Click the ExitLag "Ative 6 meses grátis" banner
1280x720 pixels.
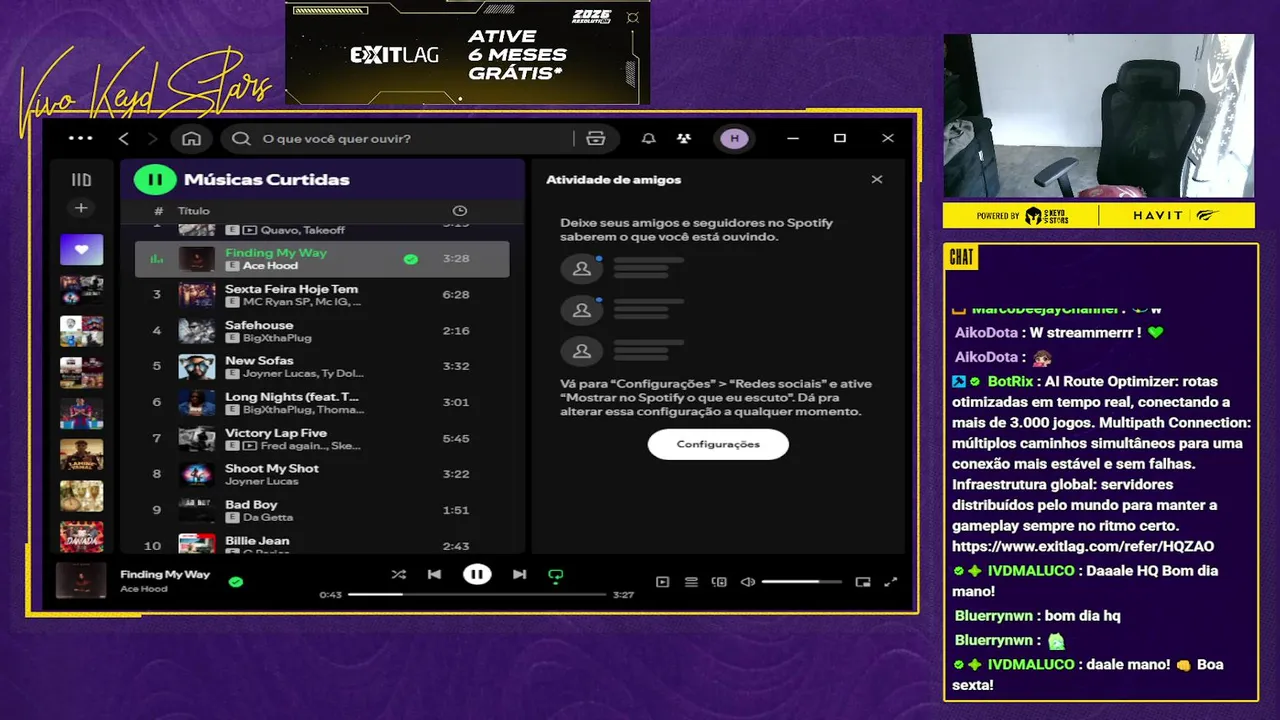468,52
